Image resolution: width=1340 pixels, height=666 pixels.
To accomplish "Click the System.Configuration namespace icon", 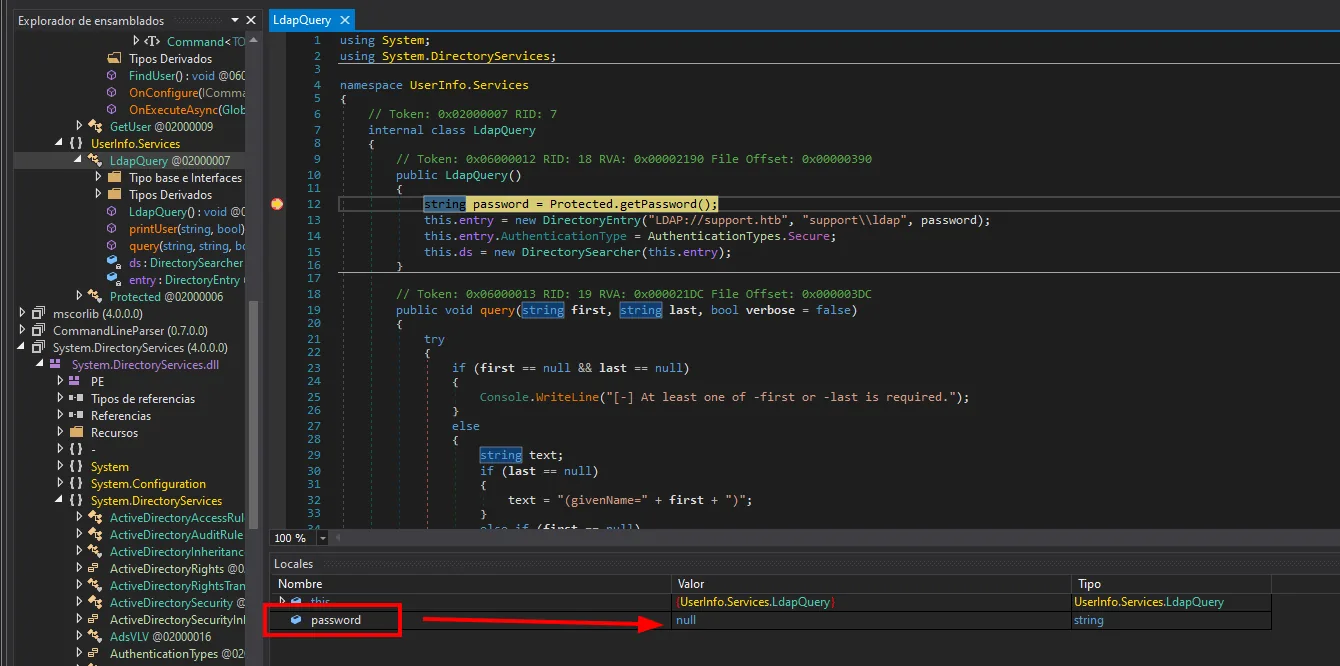I will (76, 484).
